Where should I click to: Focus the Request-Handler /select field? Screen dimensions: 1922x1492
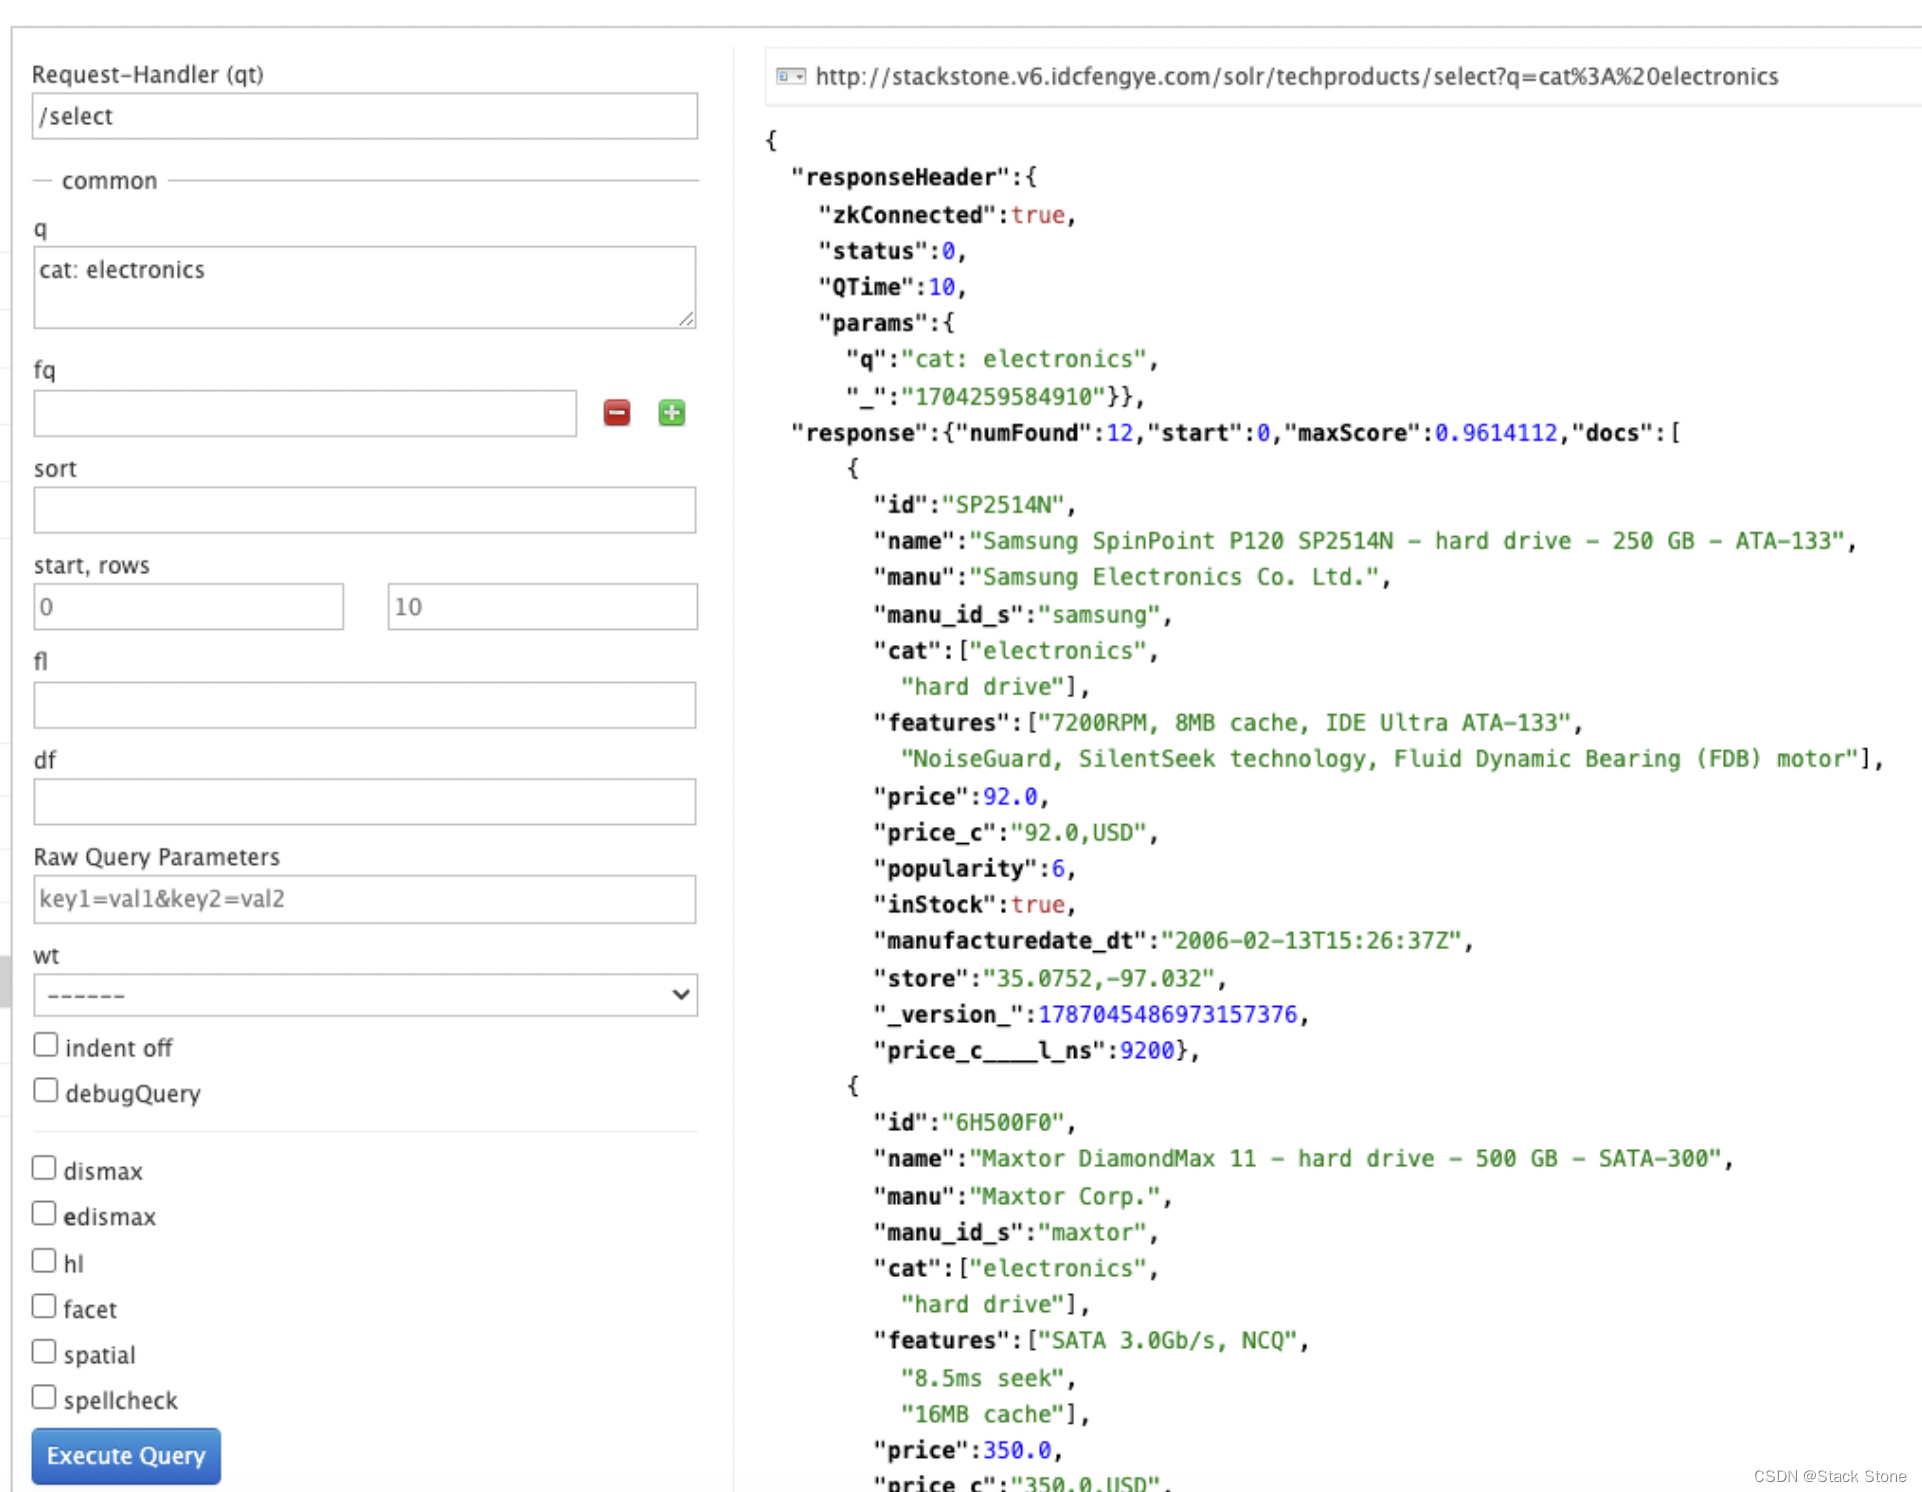pyautogui.click(x=365, y=116)
